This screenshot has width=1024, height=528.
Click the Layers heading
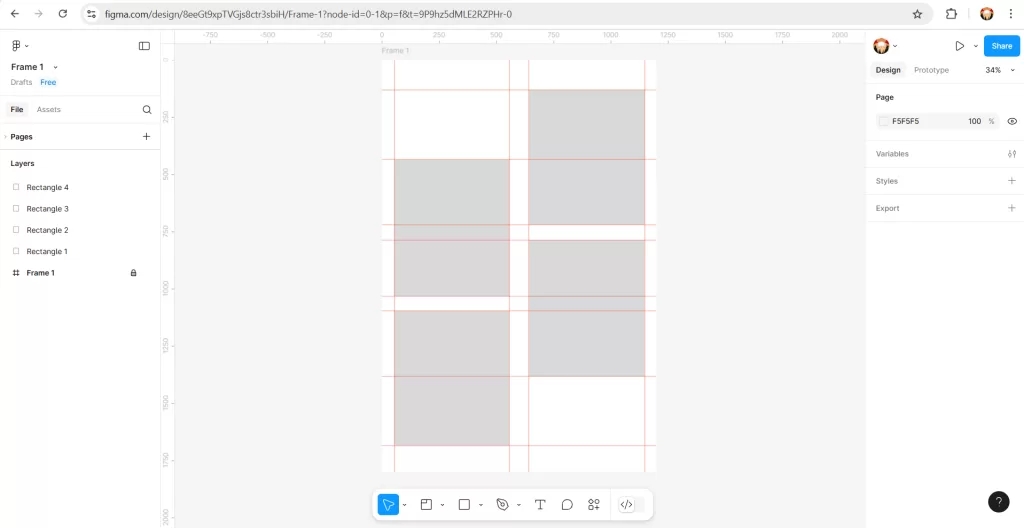pyautogui.click(x=22, y=163)
